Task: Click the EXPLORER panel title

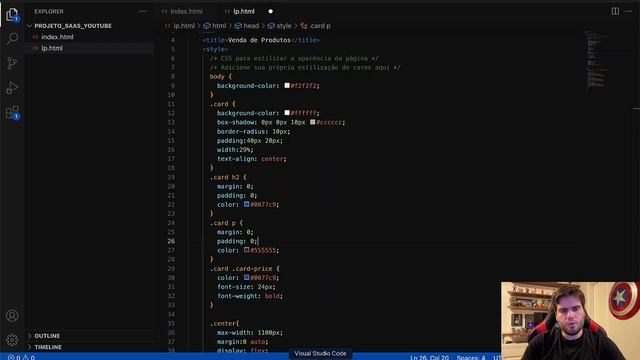Action: 49,11
